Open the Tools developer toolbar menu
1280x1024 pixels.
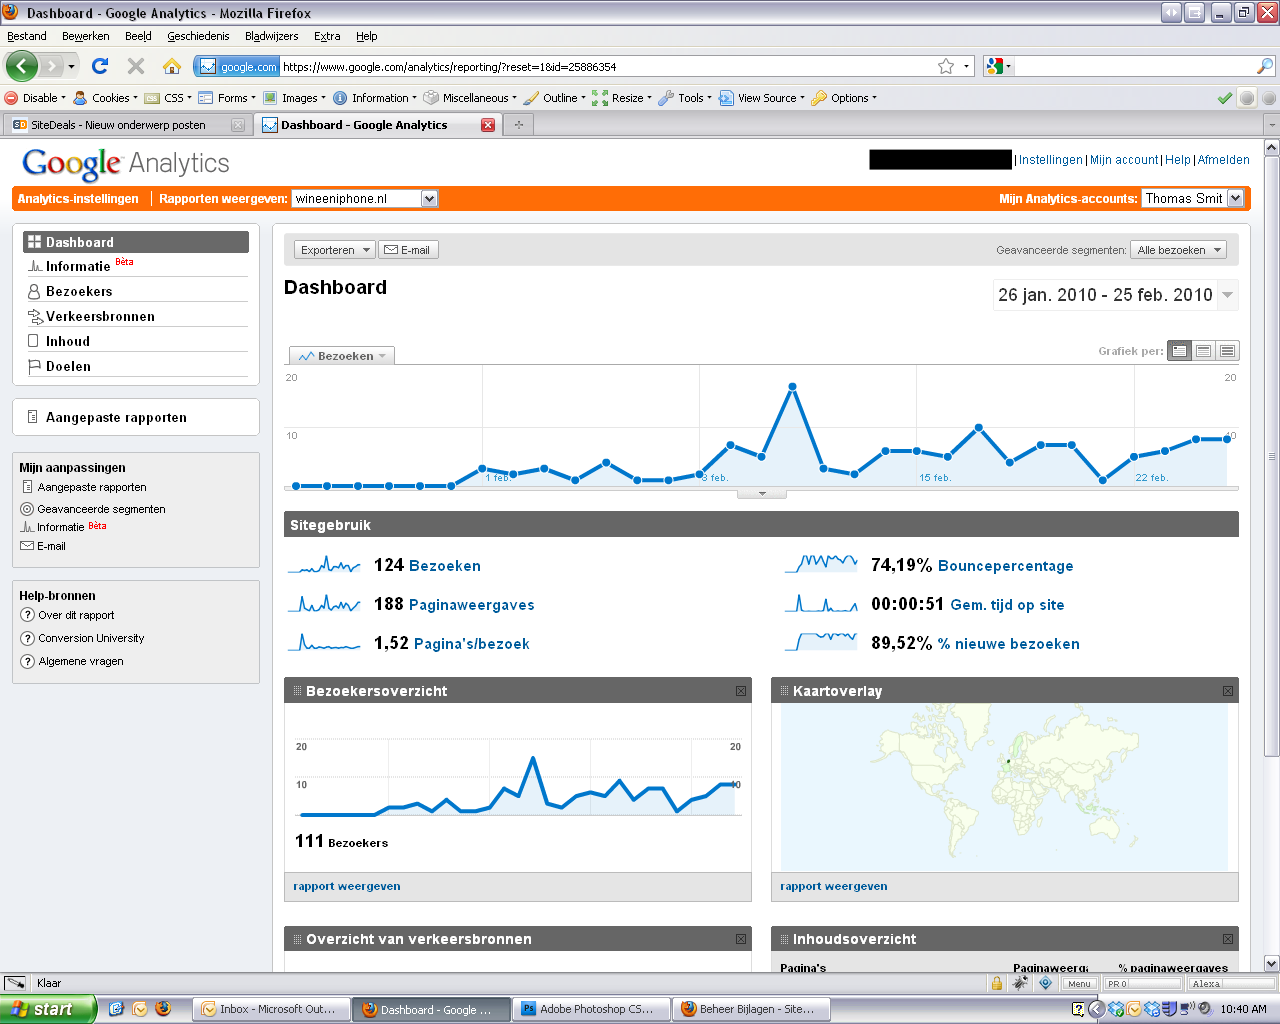pos(686,98)
